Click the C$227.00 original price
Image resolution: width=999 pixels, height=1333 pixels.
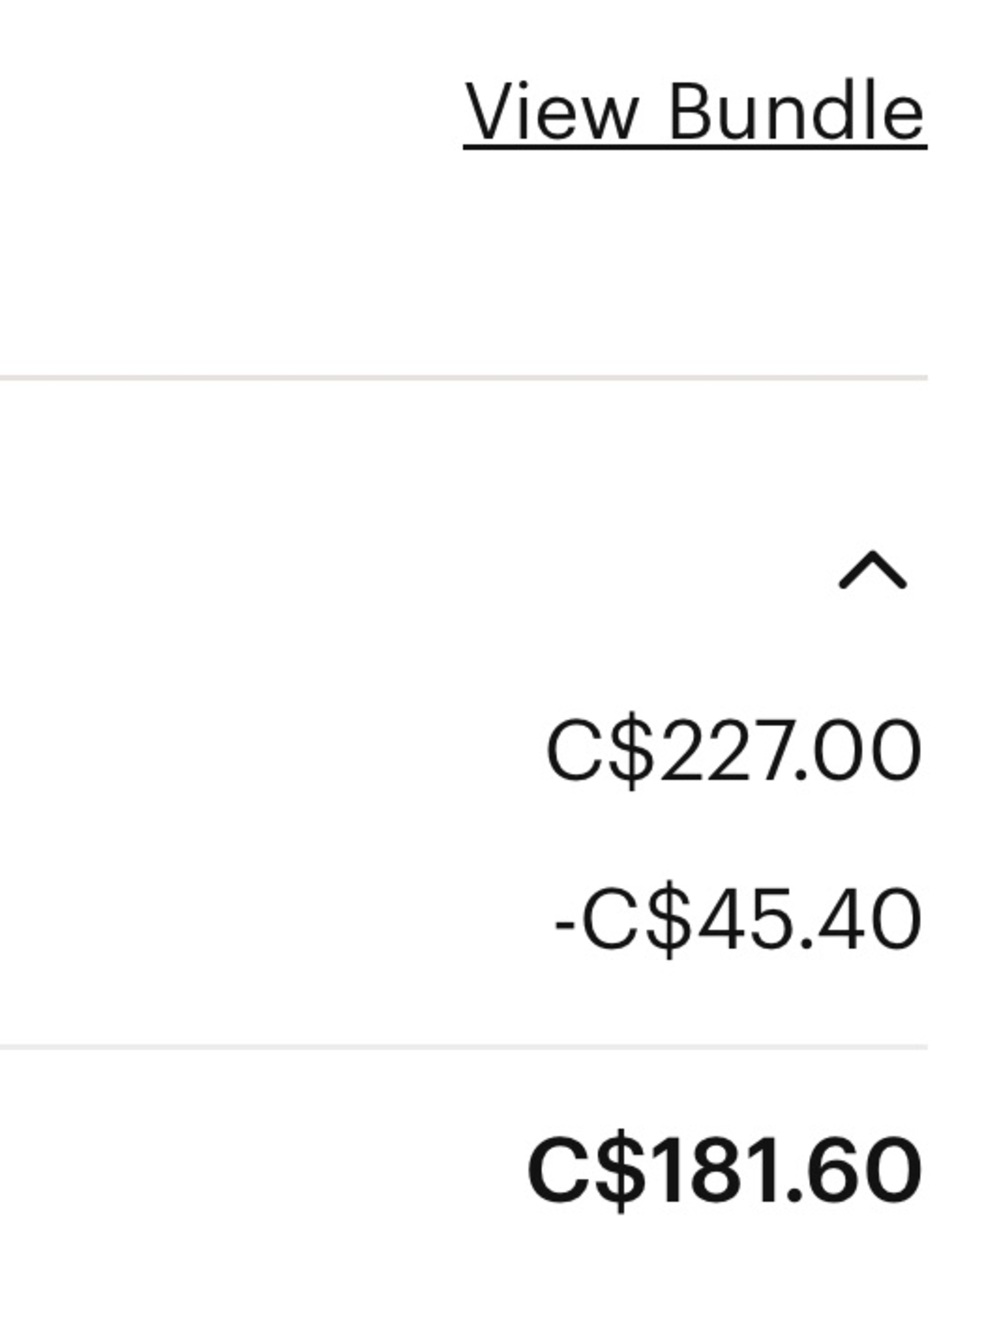pos(733,751)
